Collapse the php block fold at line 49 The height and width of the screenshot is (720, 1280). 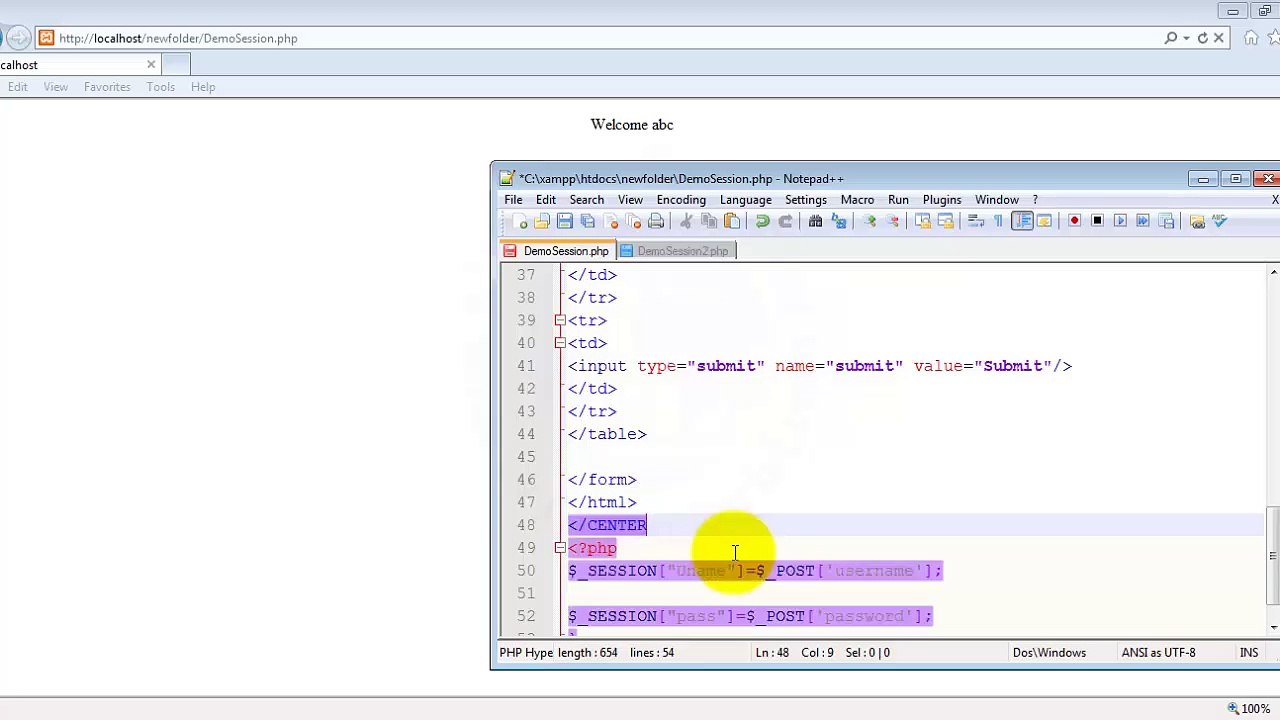point(560,548)
